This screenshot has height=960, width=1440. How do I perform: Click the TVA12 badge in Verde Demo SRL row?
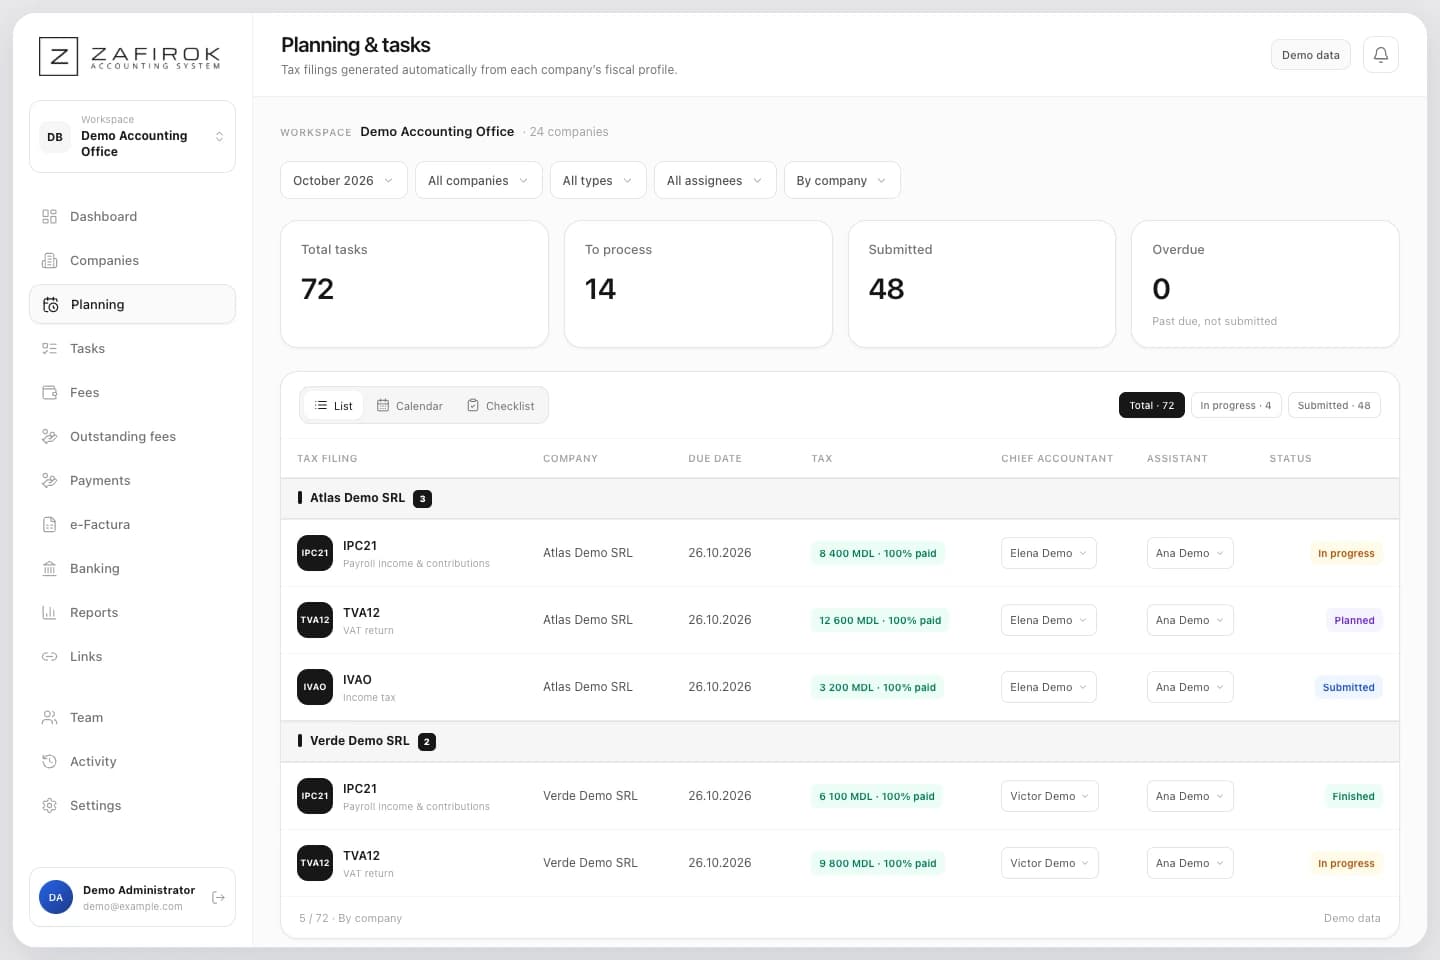point(315,863)
